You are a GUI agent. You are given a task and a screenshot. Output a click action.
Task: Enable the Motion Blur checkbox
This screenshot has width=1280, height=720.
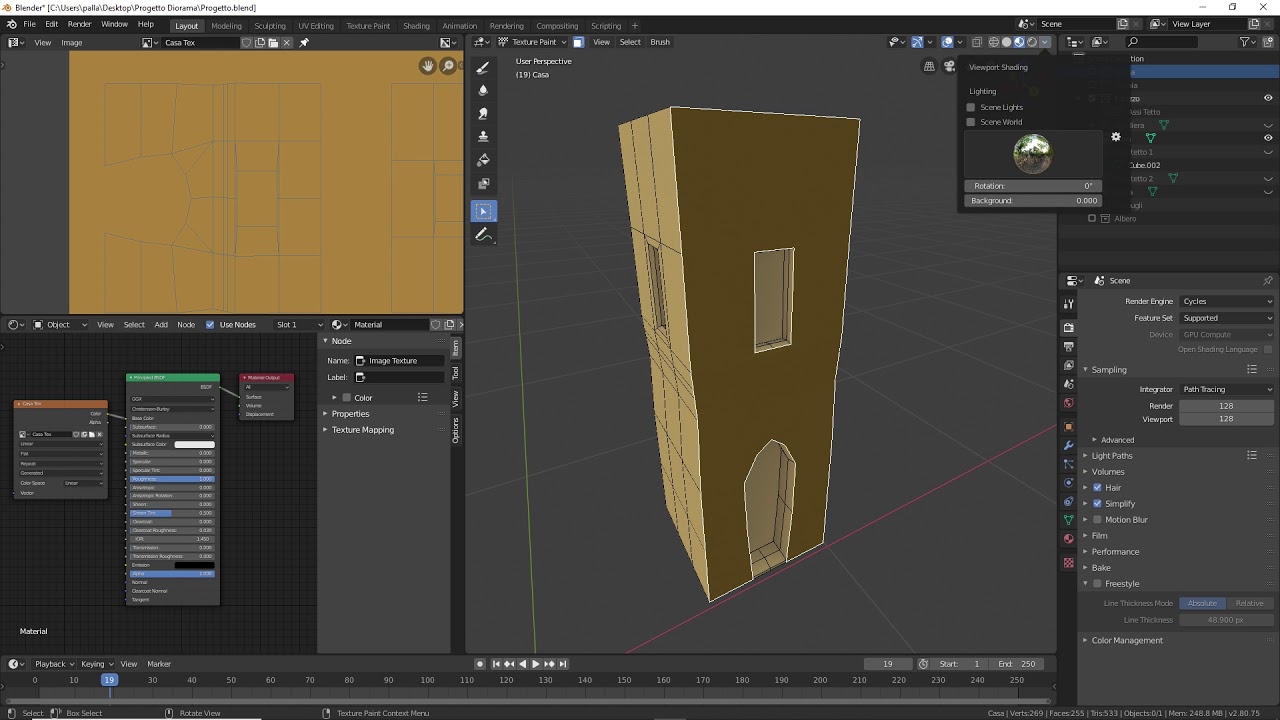[x=1097, y=520]
